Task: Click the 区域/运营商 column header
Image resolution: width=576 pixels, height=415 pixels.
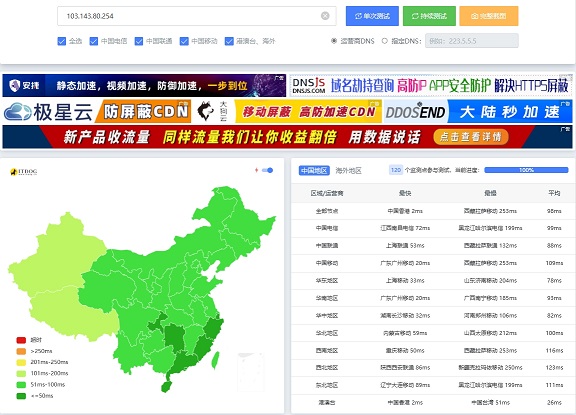Action: click(327, 193)
